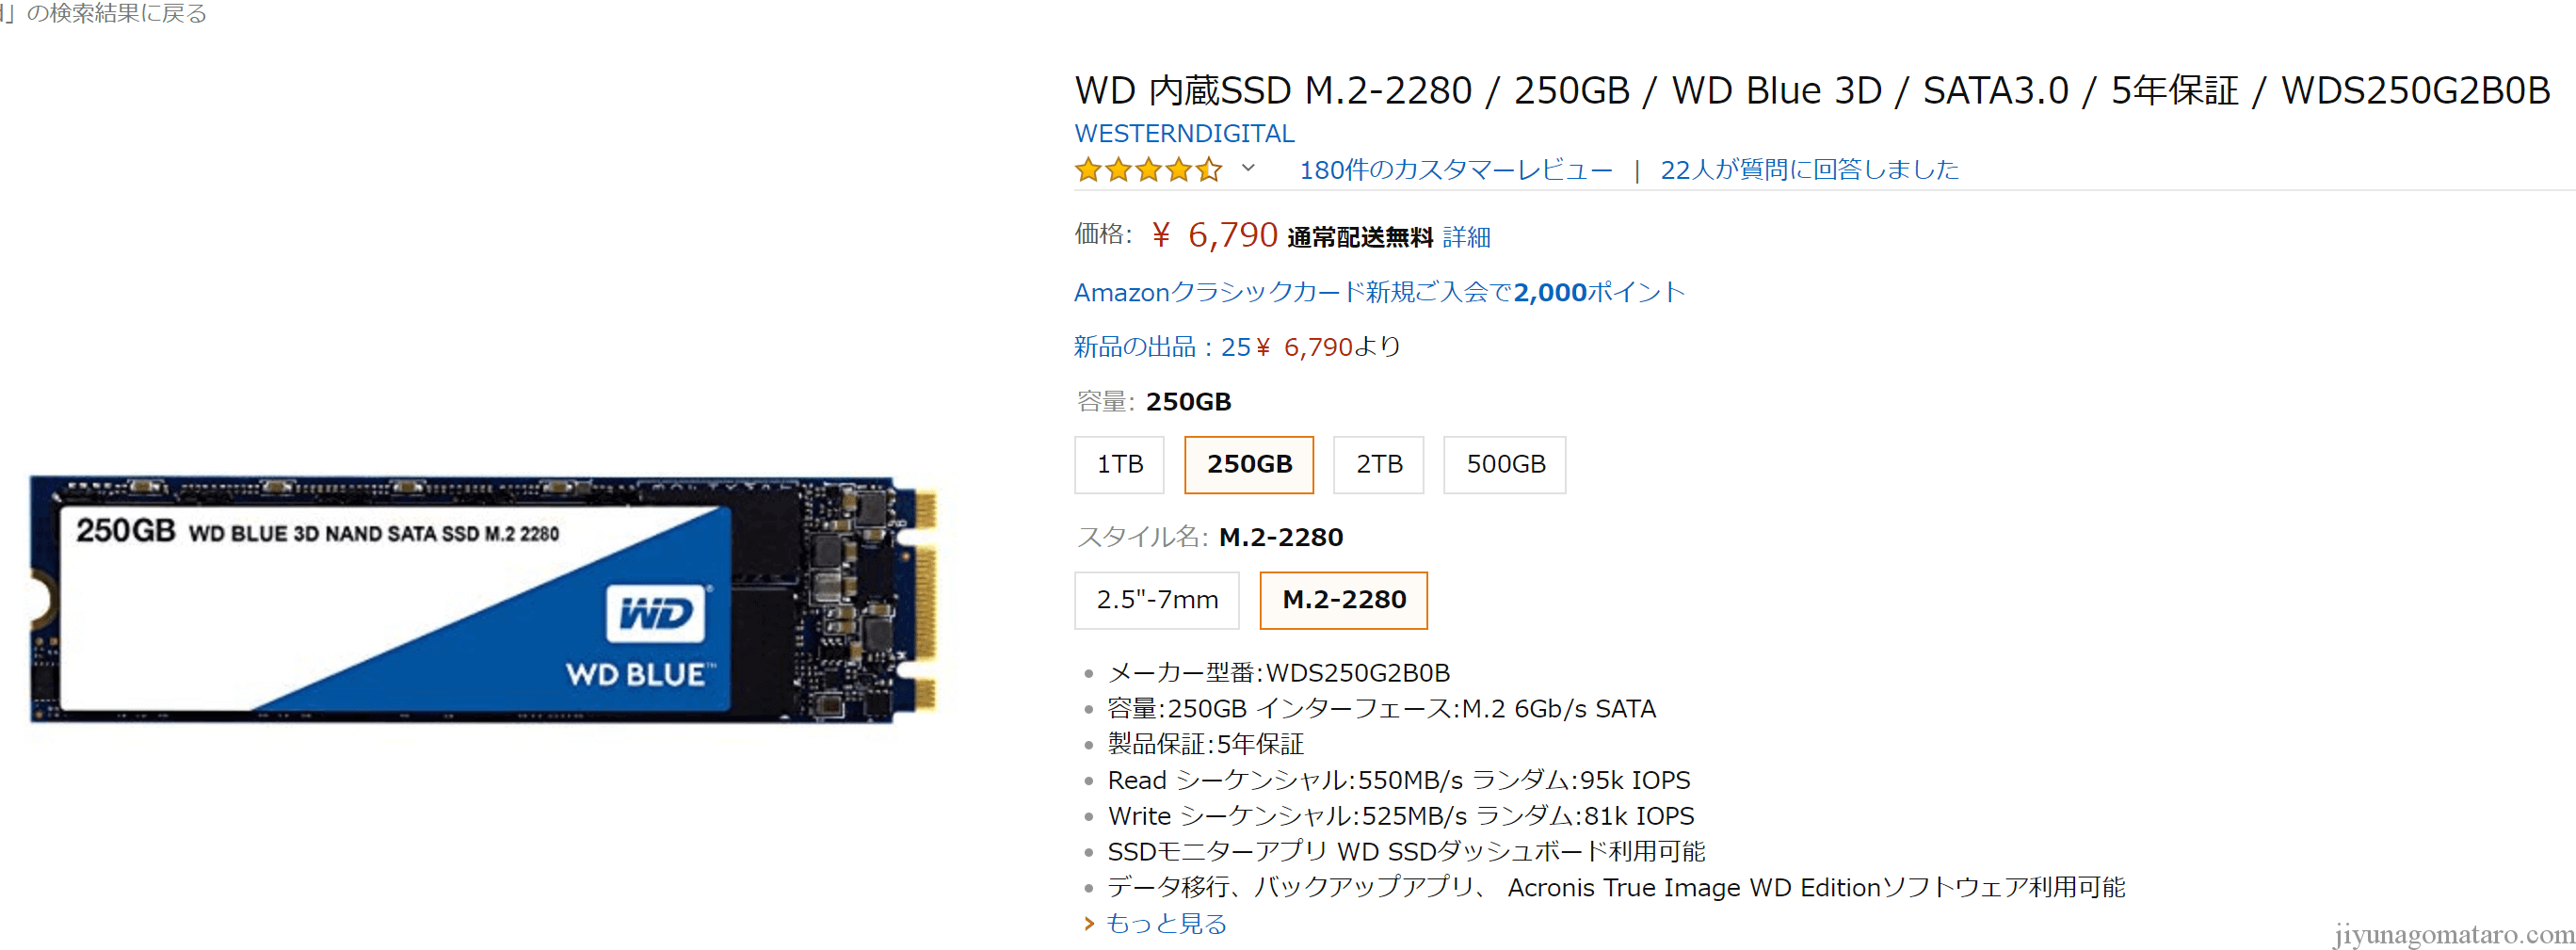Click the star rating icons

[1148, 170]
